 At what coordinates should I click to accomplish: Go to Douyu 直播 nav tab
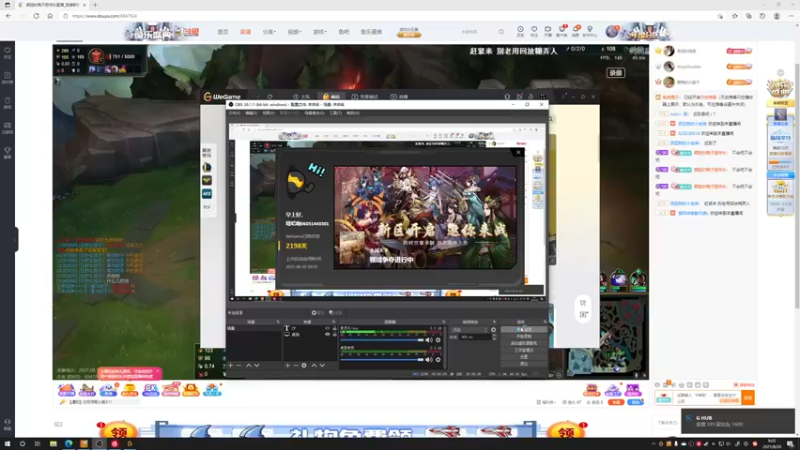coord(245,32)
